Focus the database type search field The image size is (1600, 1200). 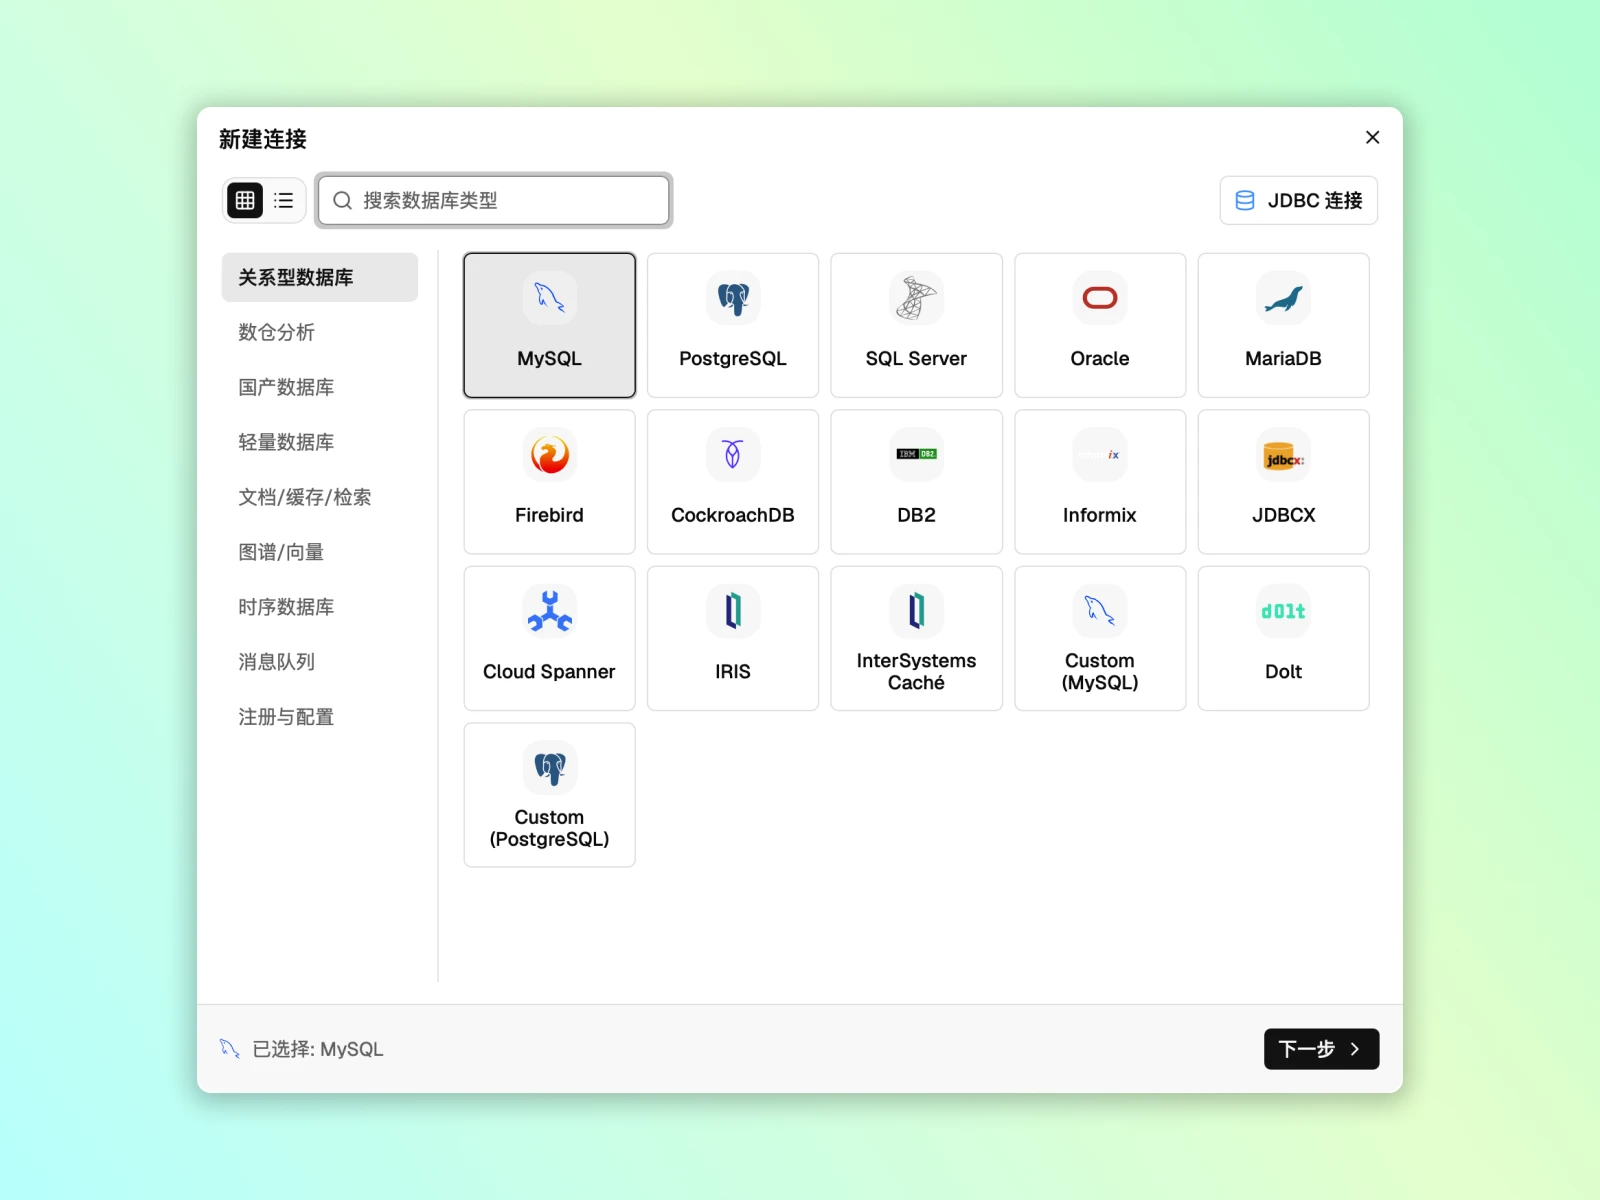[x=494, y=200]
